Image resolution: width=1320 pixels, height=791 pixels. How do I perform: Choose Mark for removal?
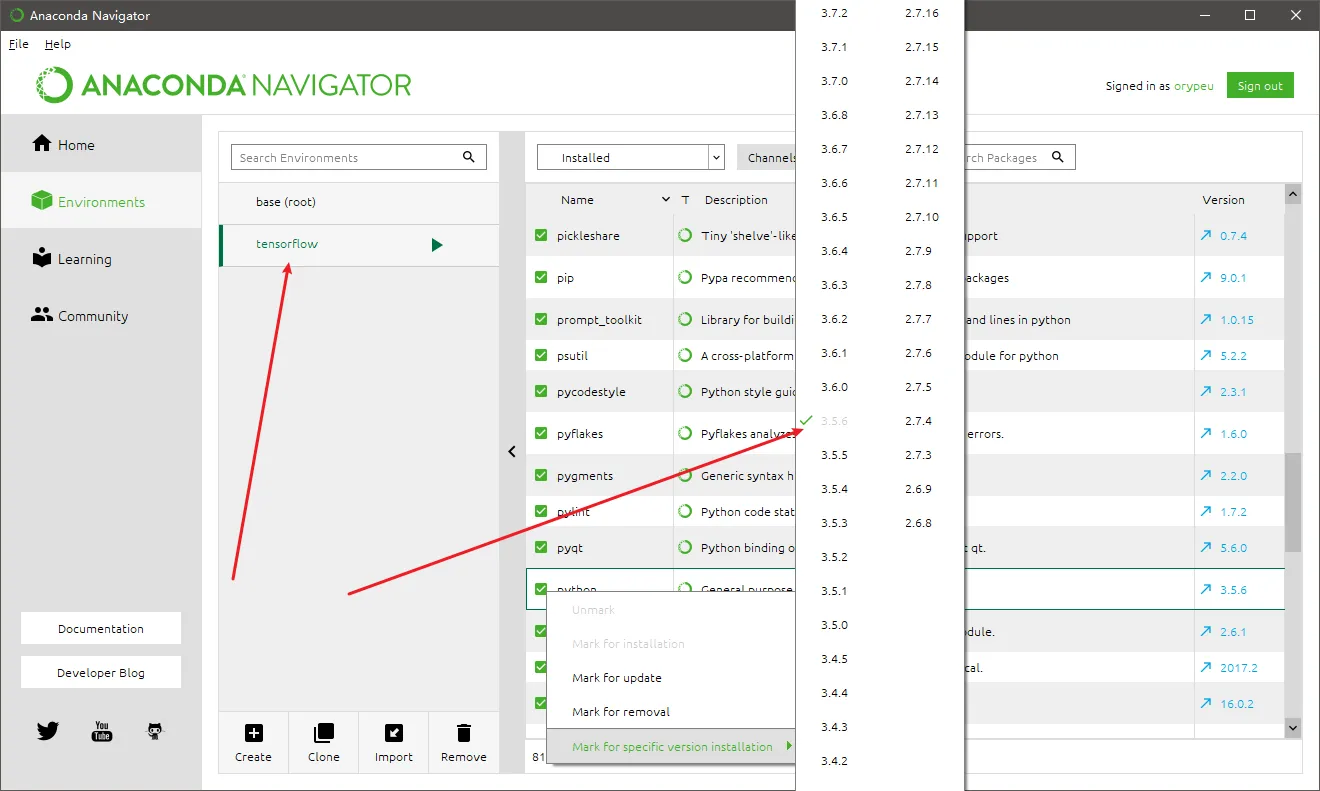(x=621, y=712)
